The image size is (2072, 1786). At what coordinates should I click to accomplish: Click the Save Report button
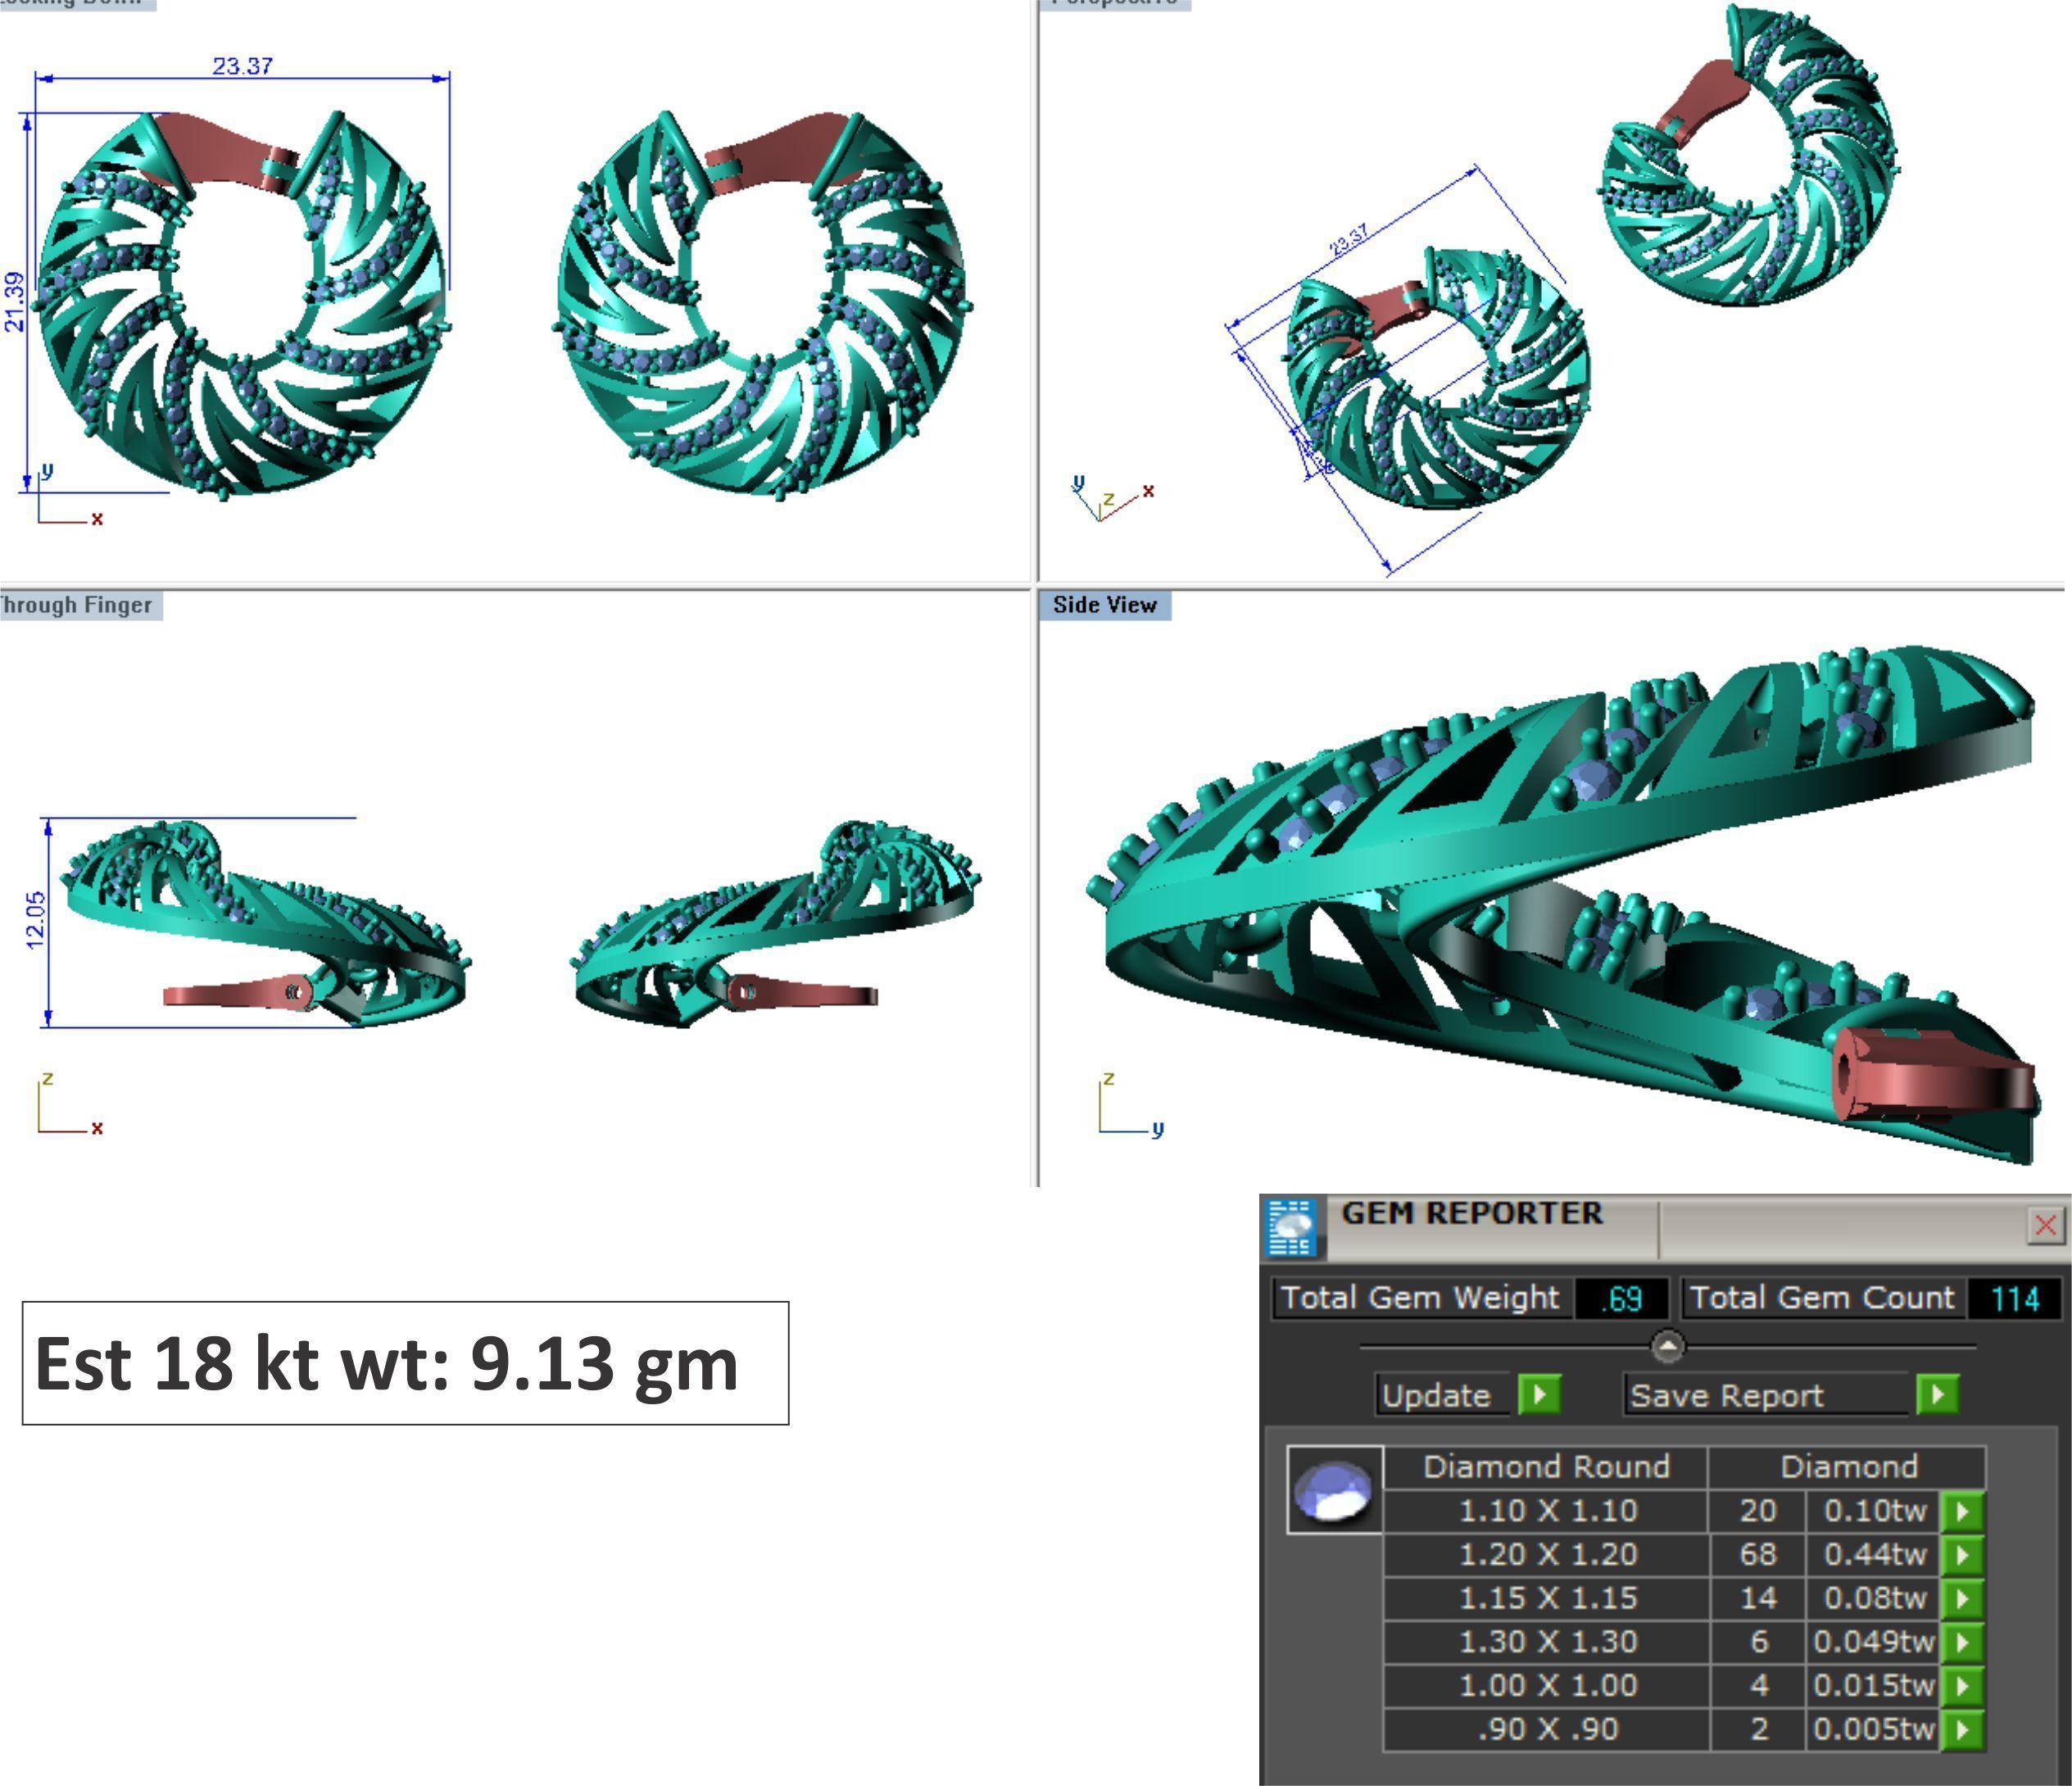pyautogui.click(x=1767, y=1395)
